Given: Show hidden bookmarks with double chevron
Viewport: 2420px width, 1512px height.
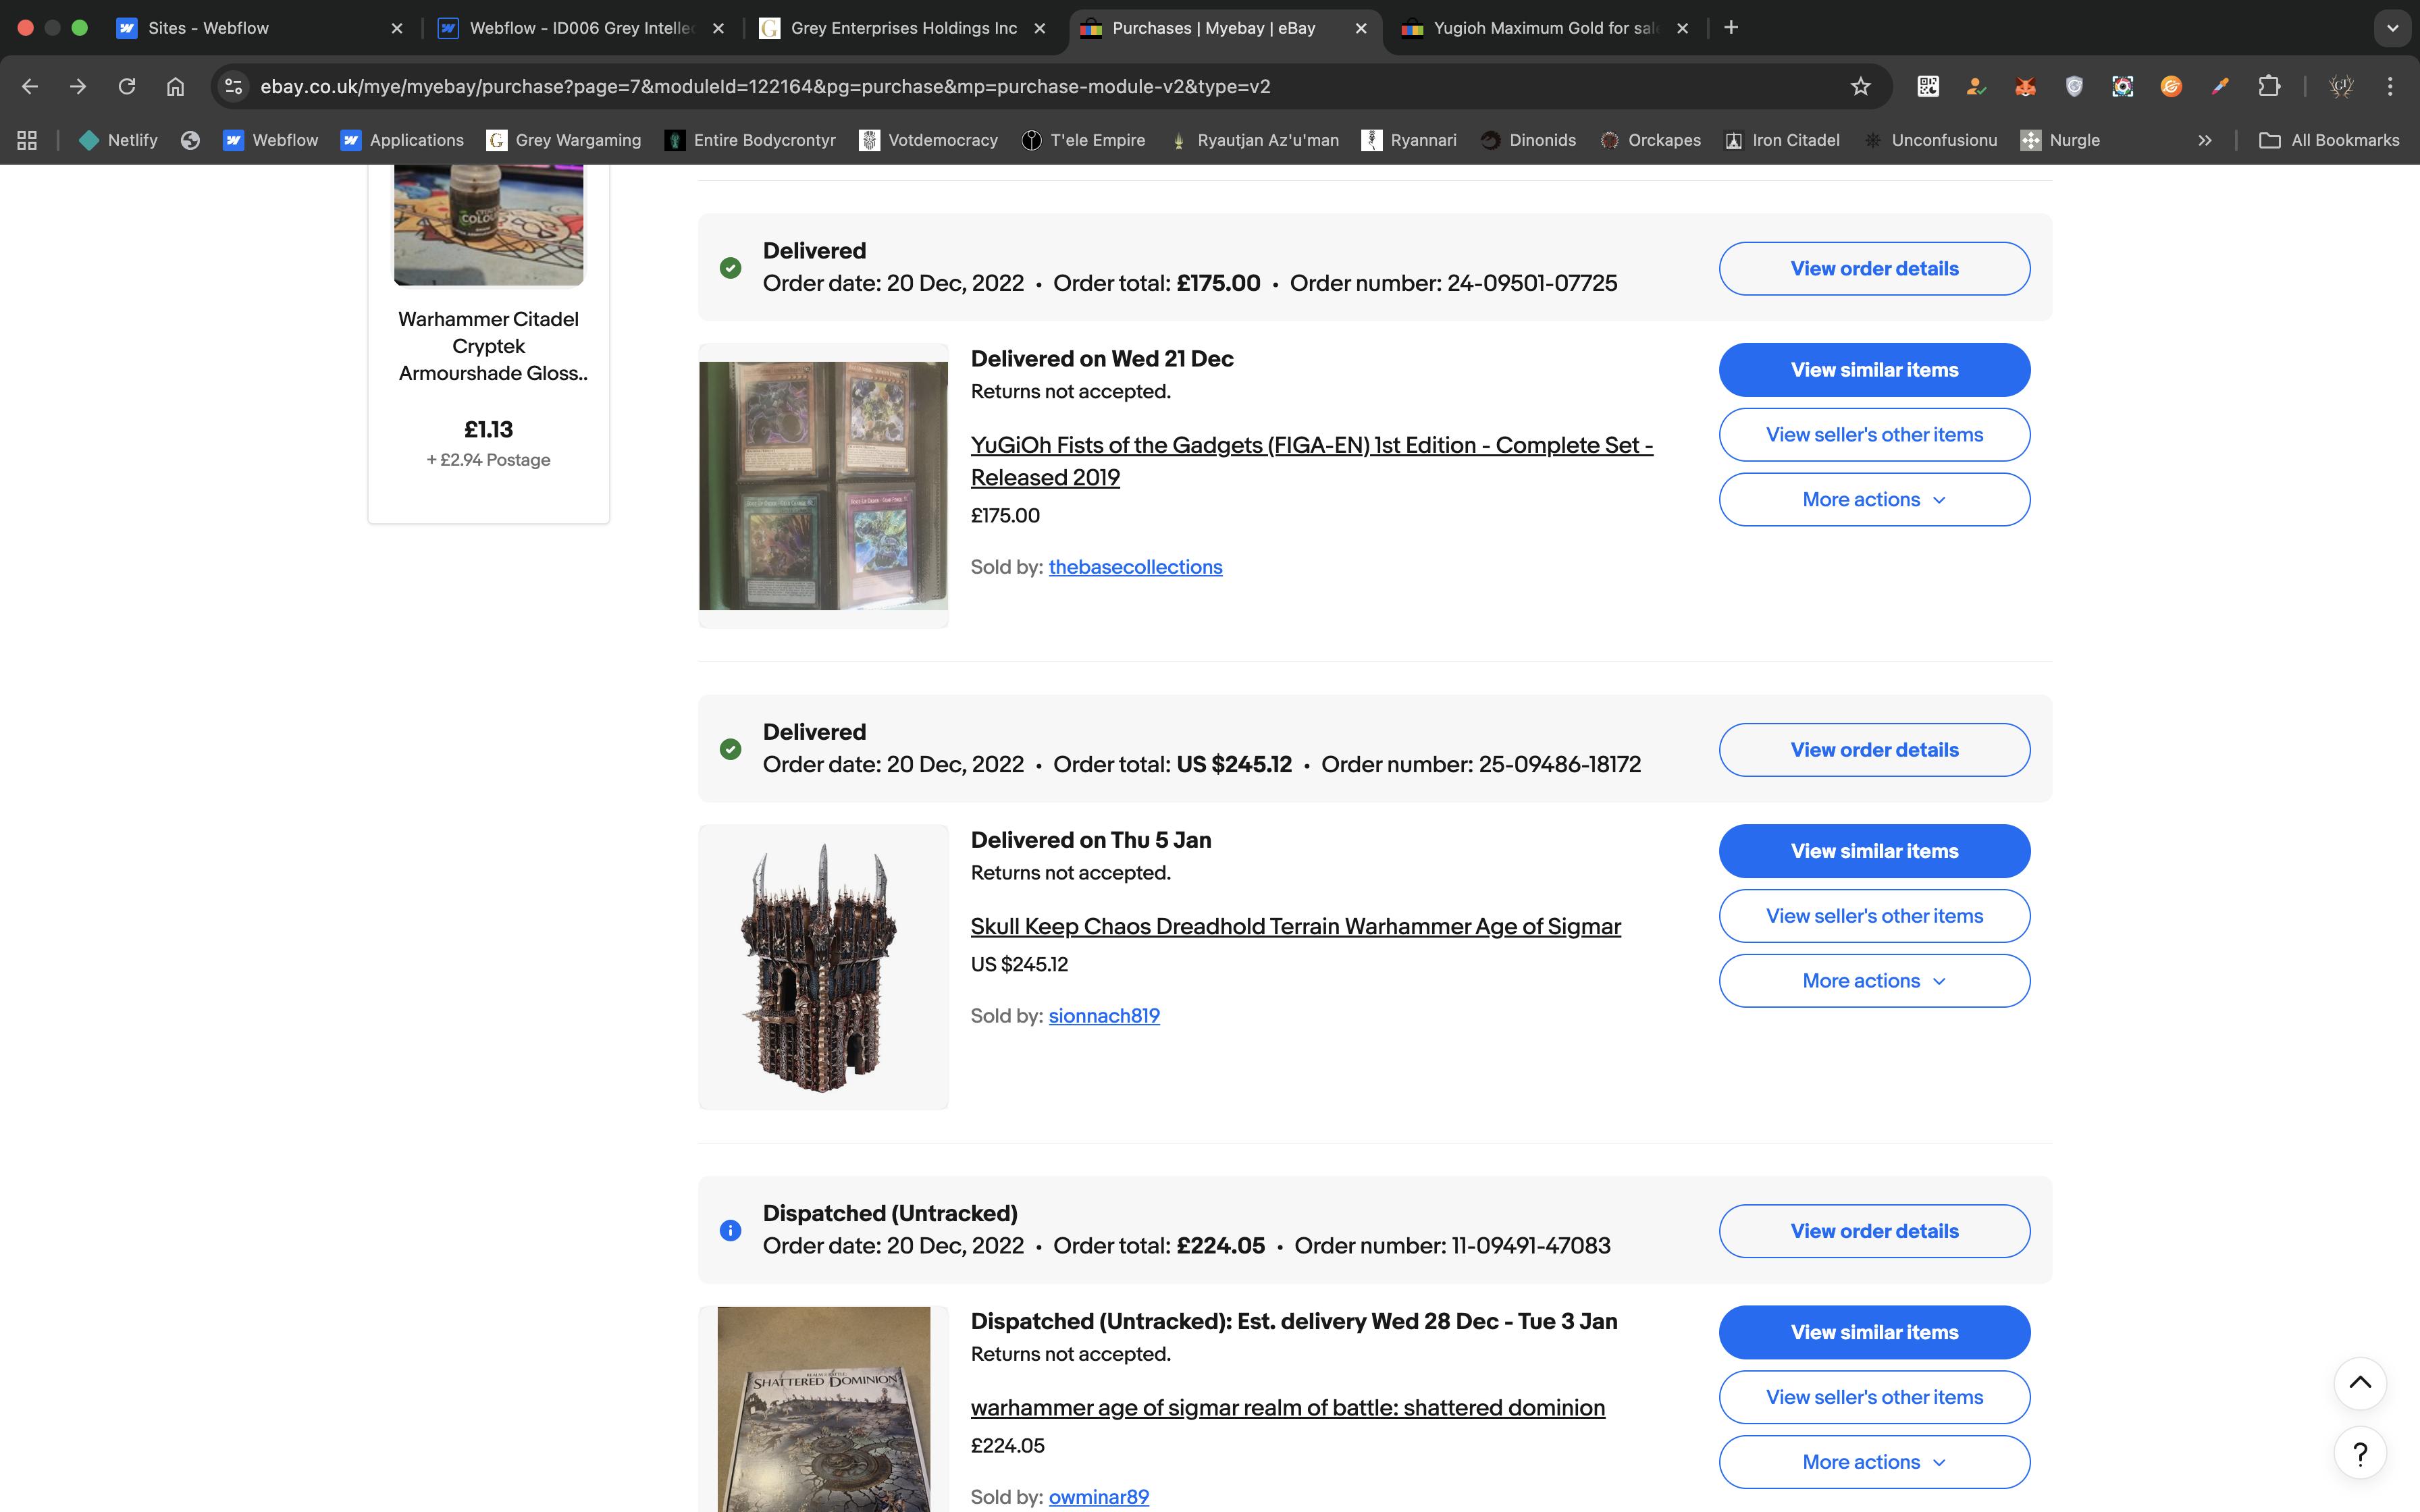Looking at the screenshot, I should (x=2204, y=141).
